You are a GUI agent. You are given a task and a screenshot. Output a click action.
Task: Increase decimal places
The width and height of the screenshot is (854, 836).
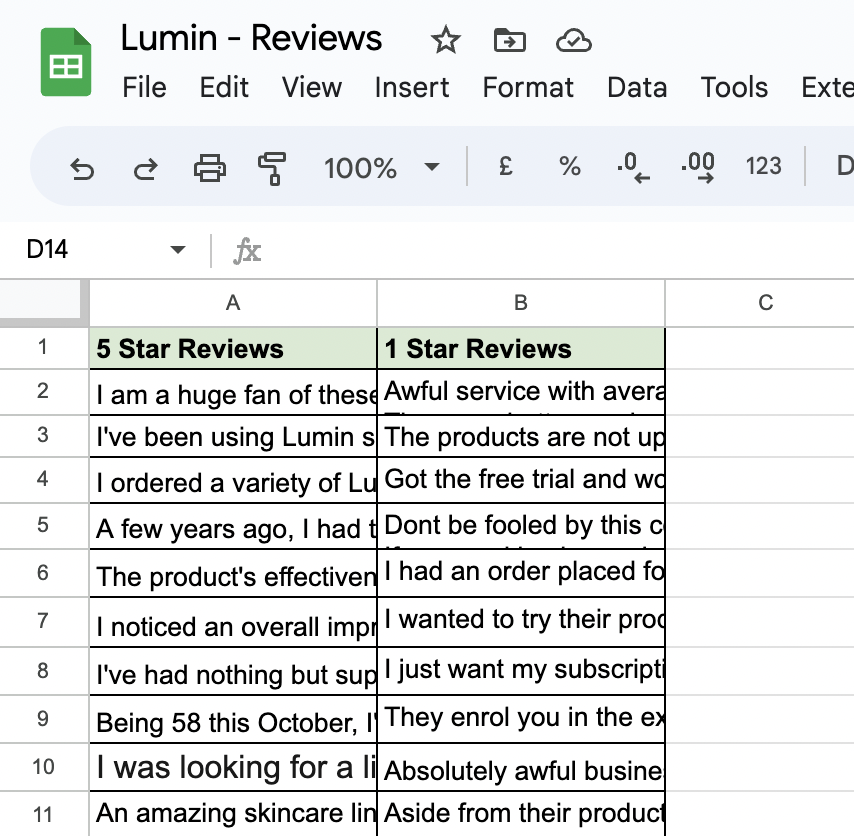point(697,167)
